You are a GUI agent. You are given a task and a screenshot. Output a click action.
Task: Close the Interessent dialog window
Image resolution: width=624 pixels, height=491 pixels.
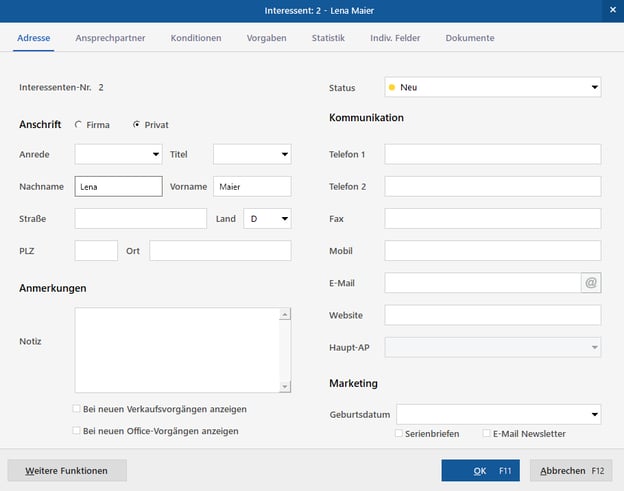tap(612, 9)
